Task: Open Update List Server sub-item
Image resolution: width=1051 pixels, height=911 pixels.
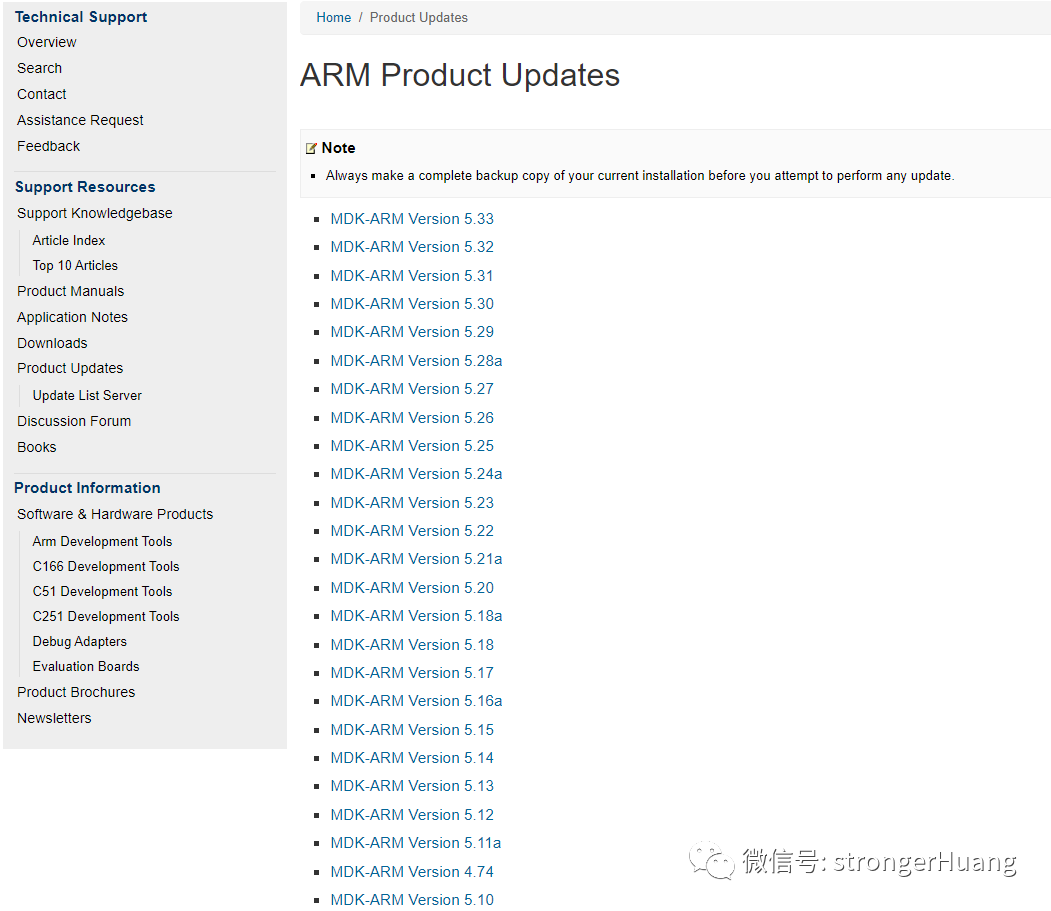Action: [x=87, y=396]
